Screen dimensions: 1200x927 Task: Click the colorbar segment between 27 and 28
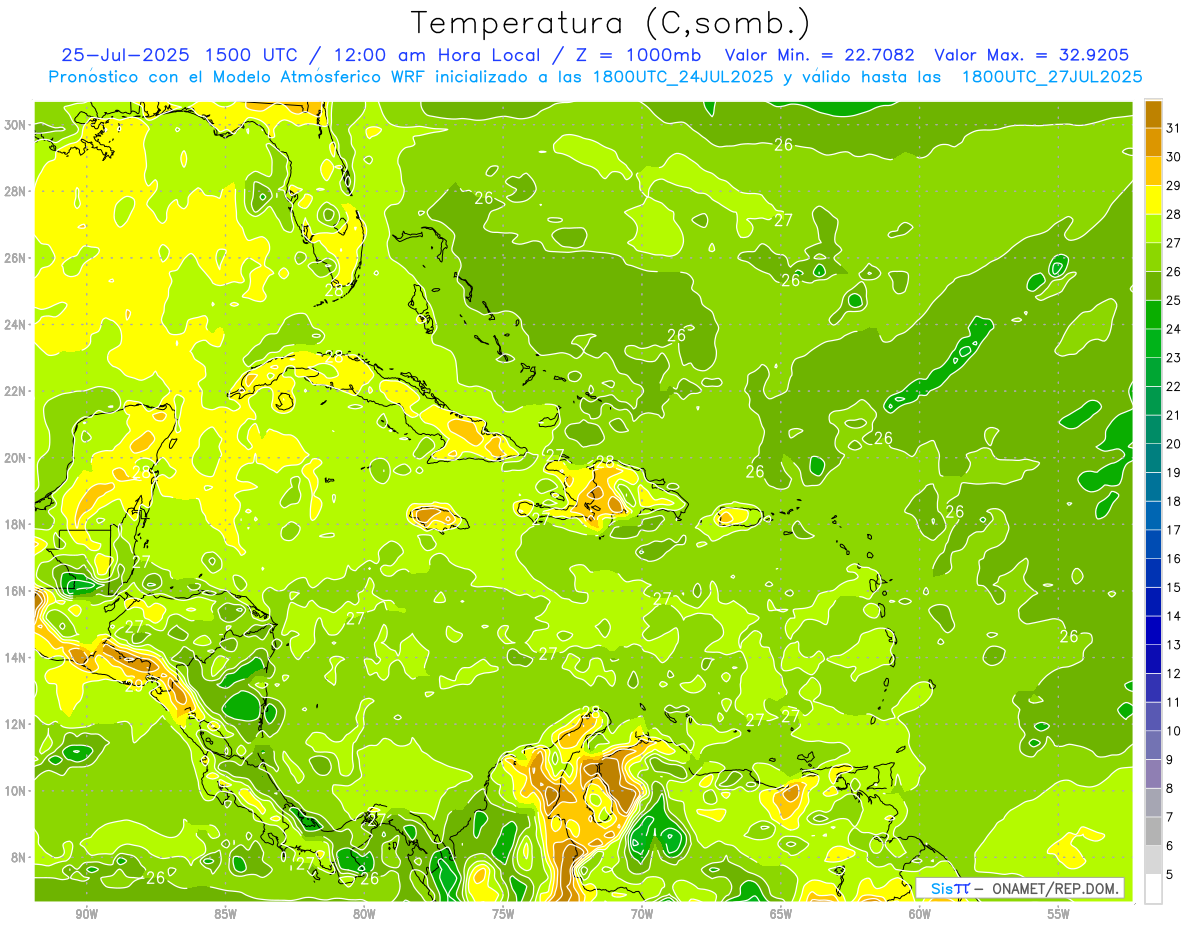coord(1153,228)
